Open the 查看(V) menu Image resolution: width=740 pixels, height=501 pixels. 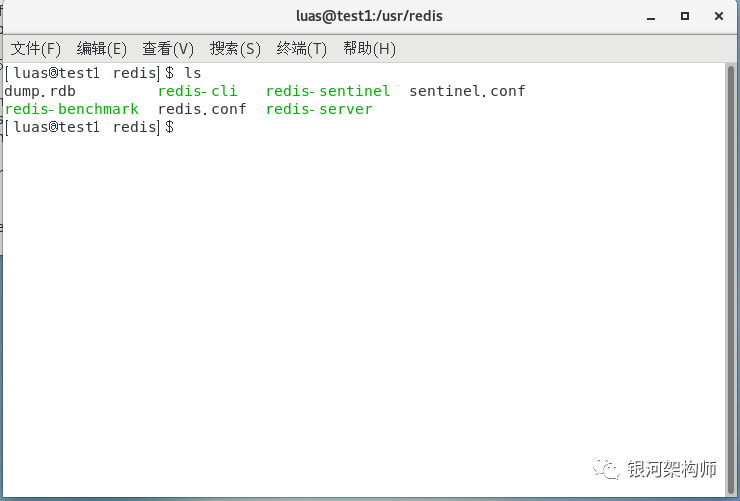pyautogui.click(x=168, y=49)
